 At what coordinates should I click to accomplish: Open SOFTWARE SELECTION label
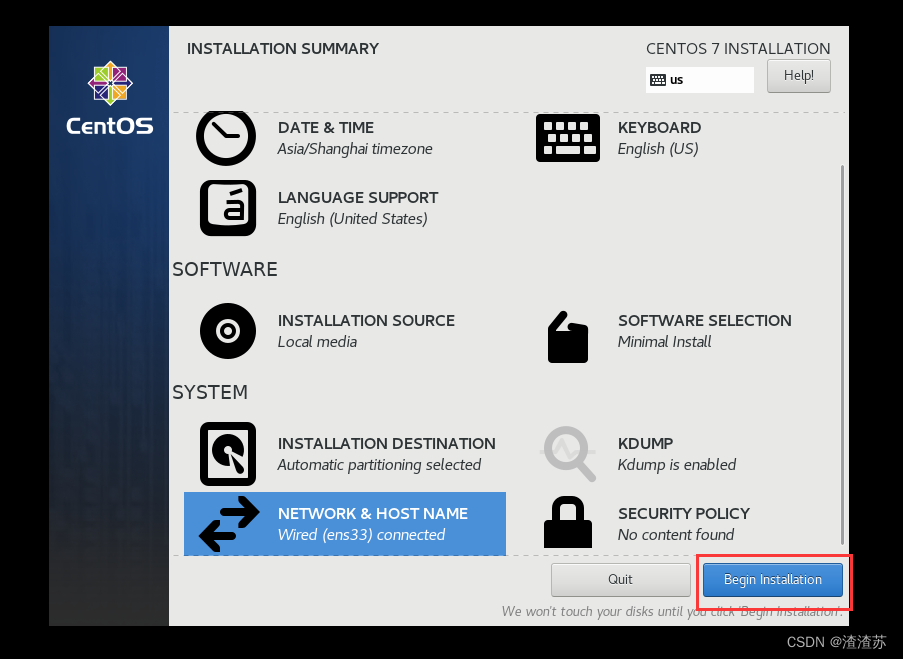click(x=705, y=321)
